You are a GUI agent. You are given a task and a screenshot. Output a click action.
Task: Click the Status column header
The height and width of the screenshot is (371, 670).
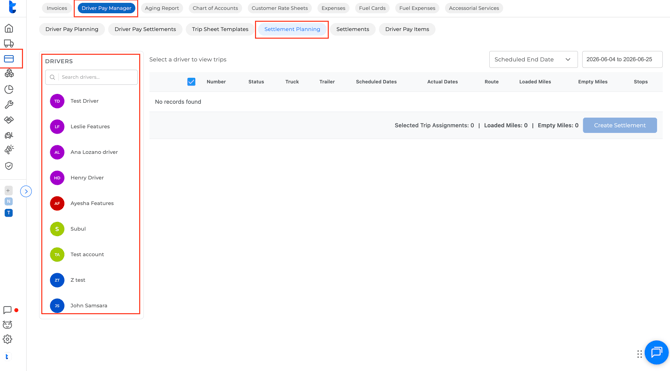(x=256, y=82)
